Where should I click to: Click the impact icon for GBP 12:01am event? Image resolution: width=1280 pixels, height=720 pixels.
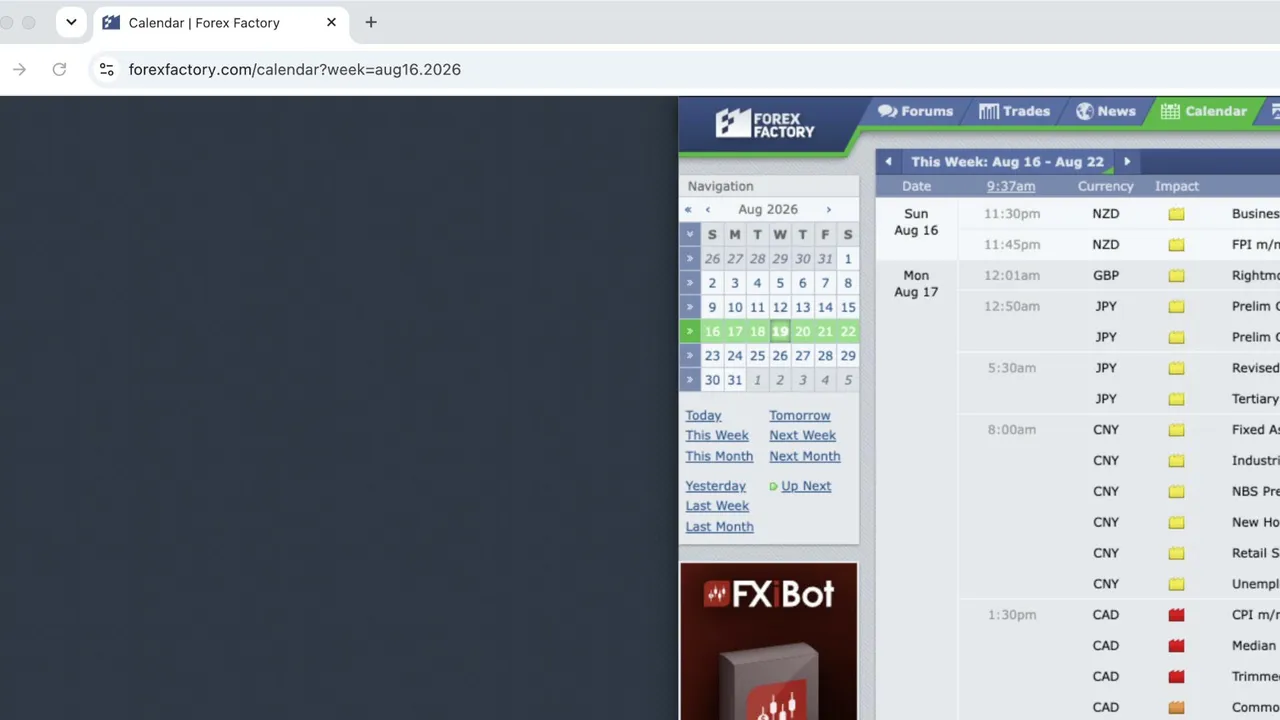[1176, 276]
